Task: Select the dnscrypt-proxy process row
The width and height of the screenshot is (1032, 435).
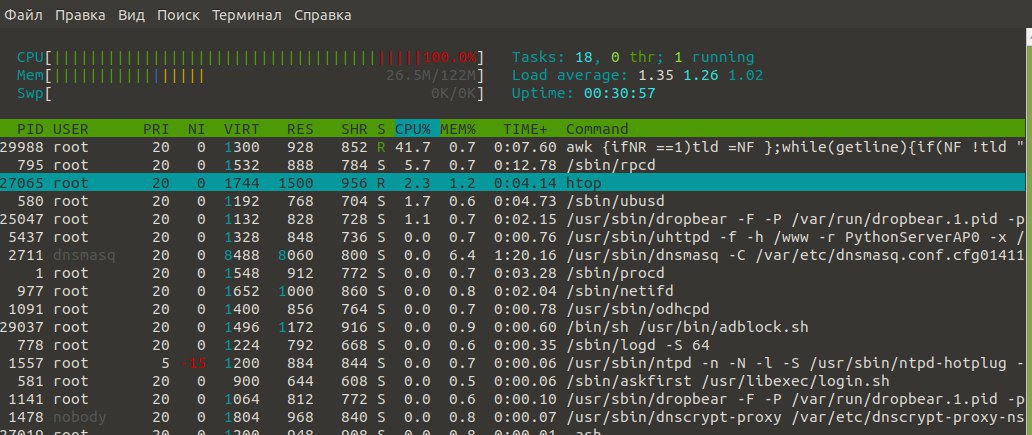Action: [x=513, y=417]
